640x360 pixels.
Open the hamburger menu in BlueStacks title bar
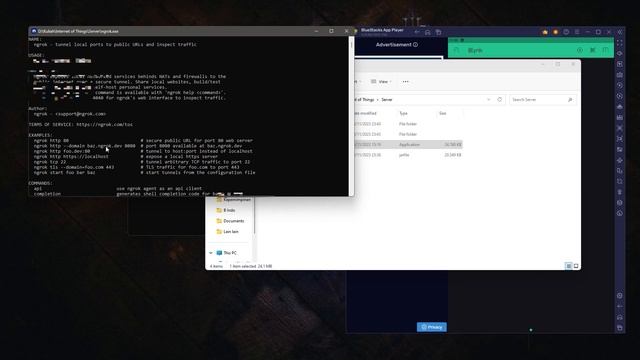click(x=577, y=32)
